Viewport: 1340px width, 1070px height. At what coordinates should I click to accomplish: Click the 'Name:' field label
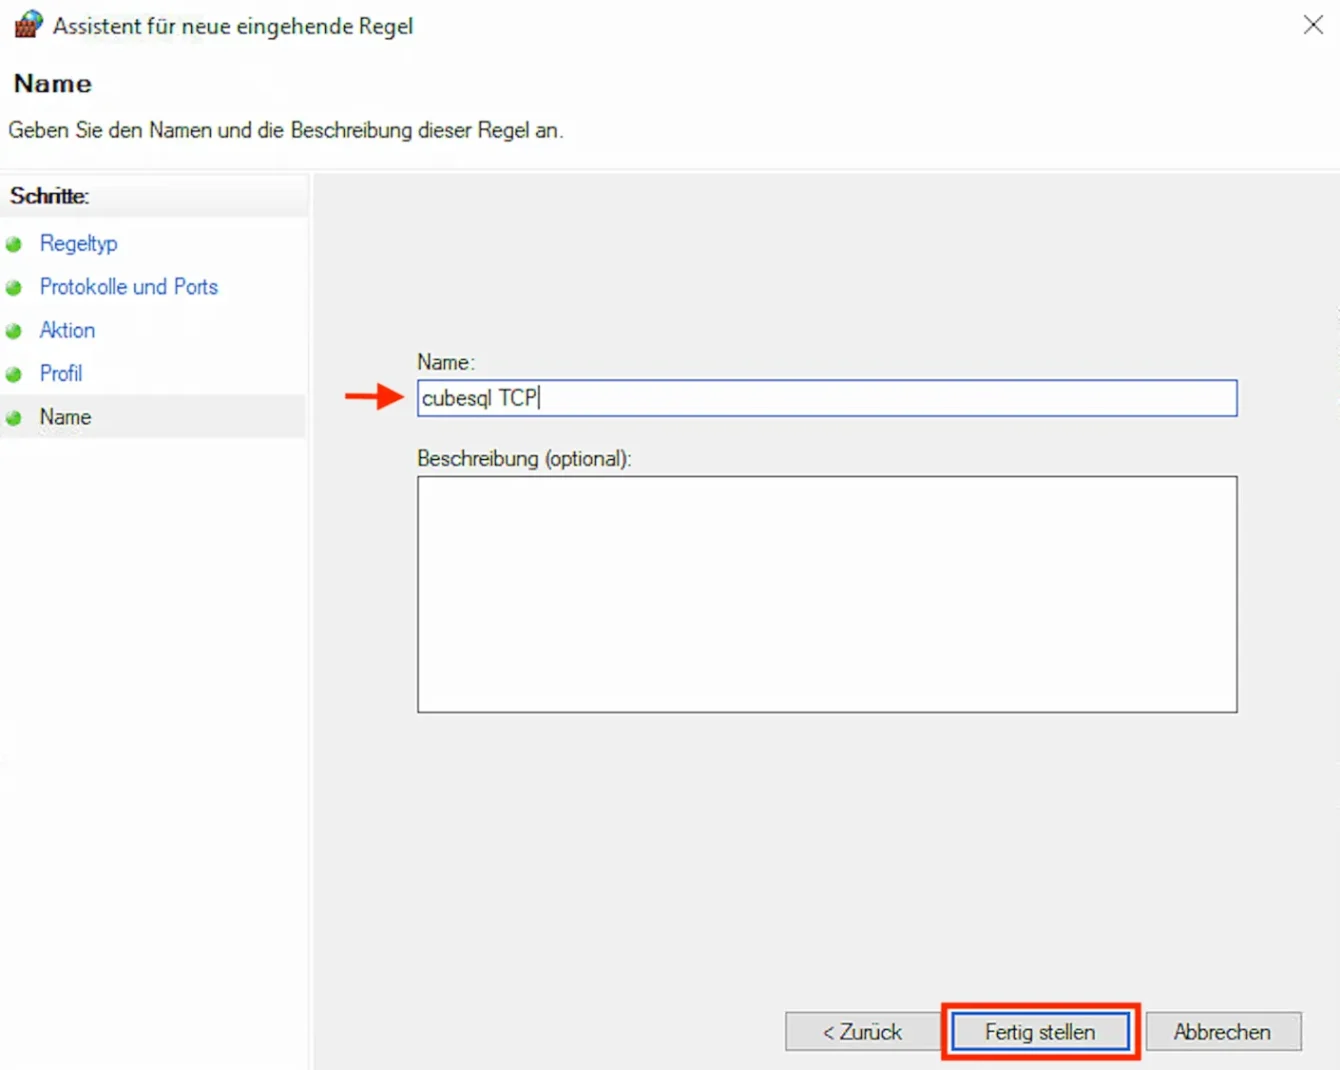446,362
